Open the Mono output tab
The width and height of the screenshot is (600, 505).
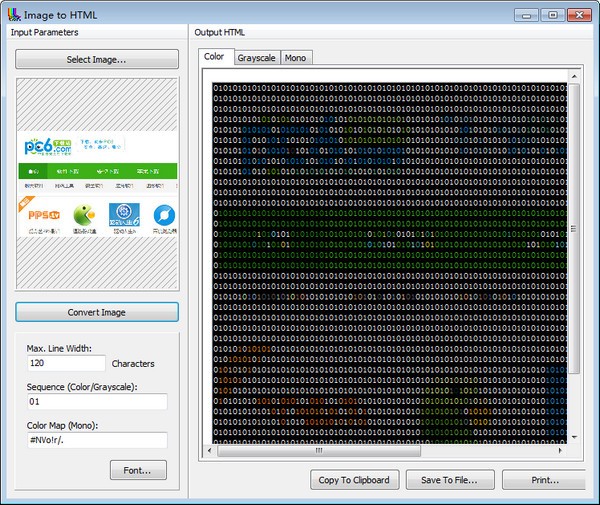click(295, 58)
